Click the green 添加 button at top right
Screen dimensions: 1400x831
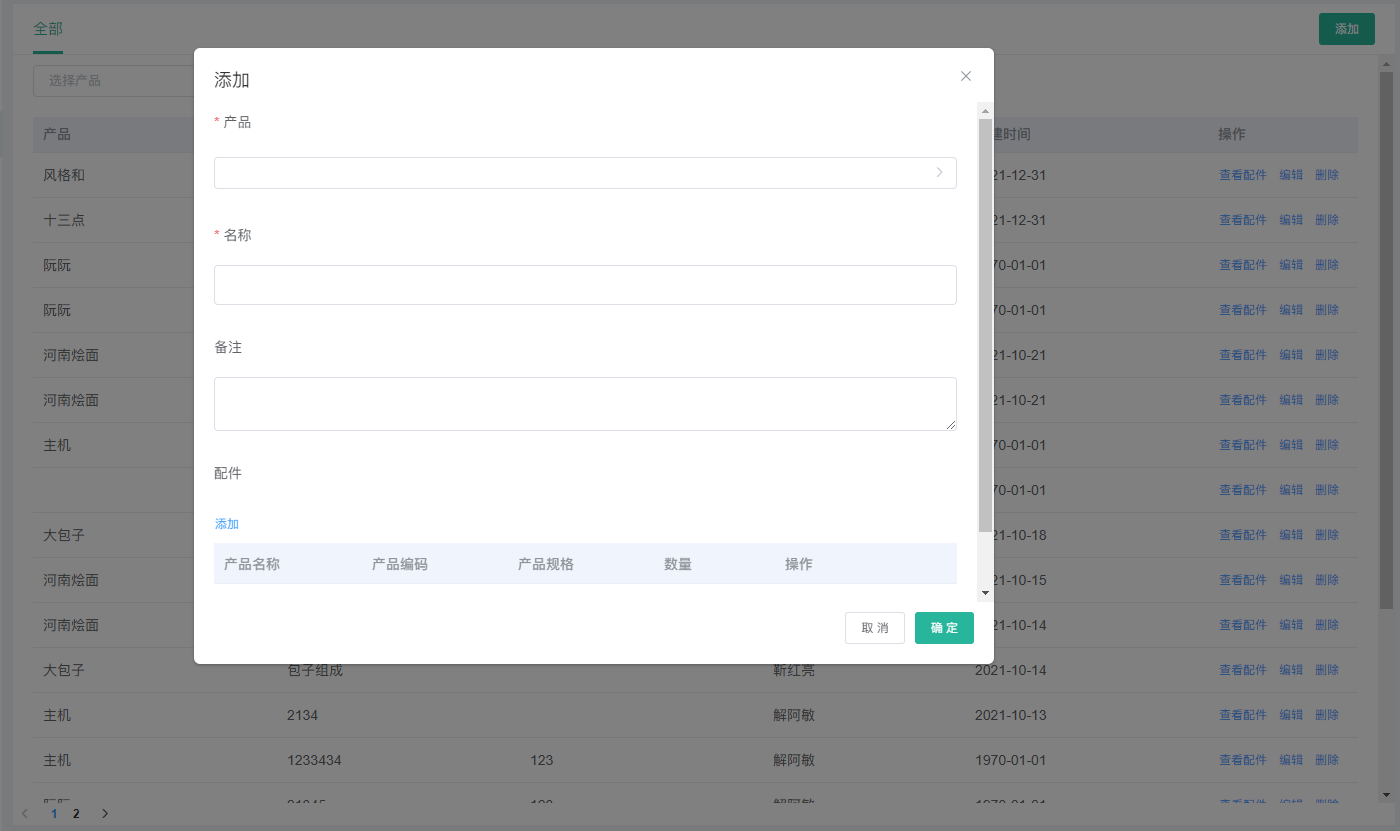point(1347,29)
